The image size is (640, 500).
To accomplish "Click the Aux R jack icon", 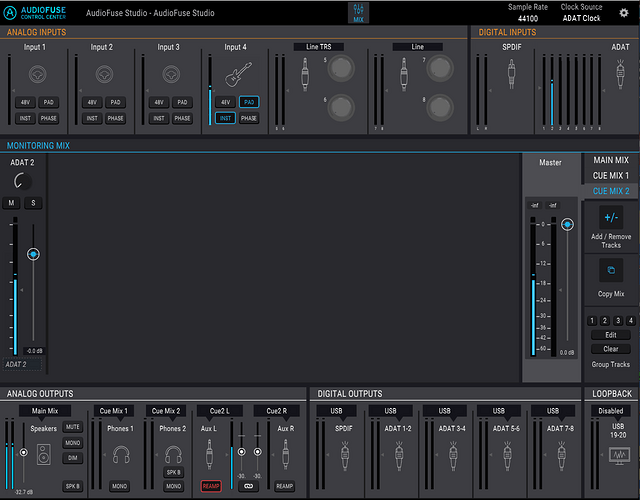I will pyautogui.click(x=285, y=454).
